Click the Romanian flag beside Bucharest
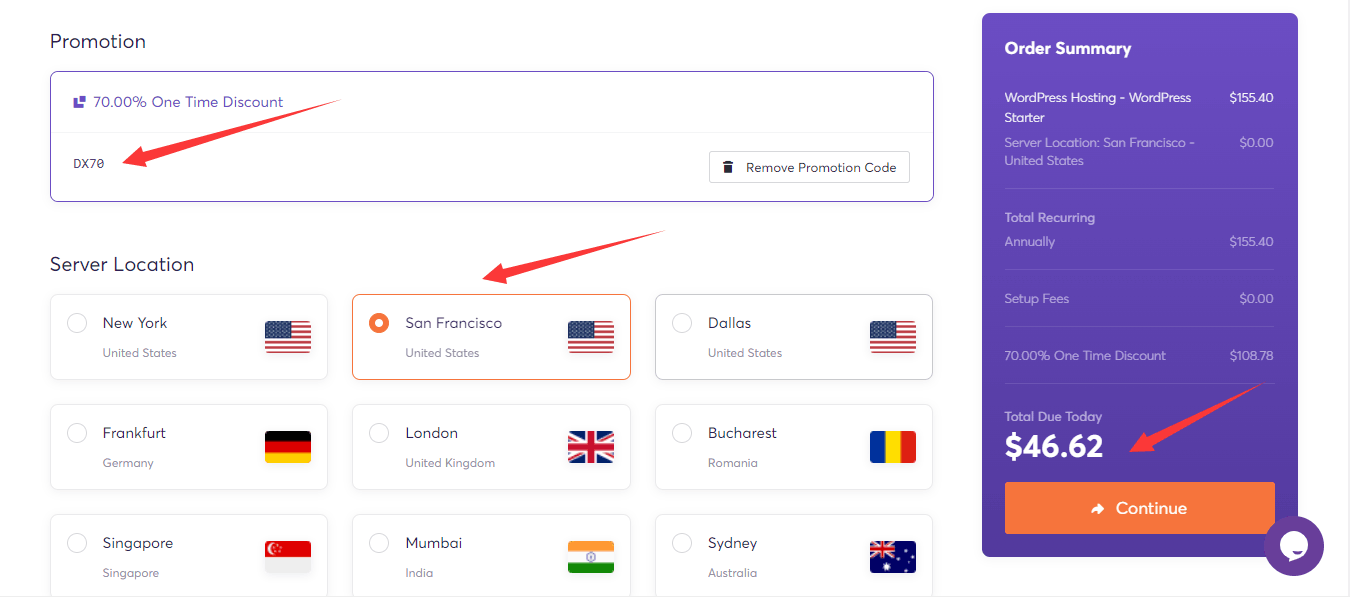 pos(893,447)
